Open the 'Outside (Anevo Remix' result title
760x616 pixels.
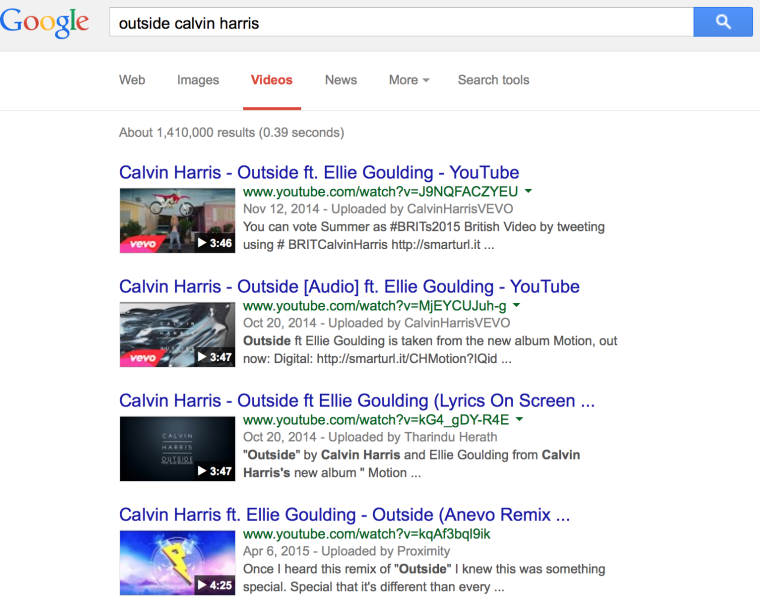pos(344,515)
